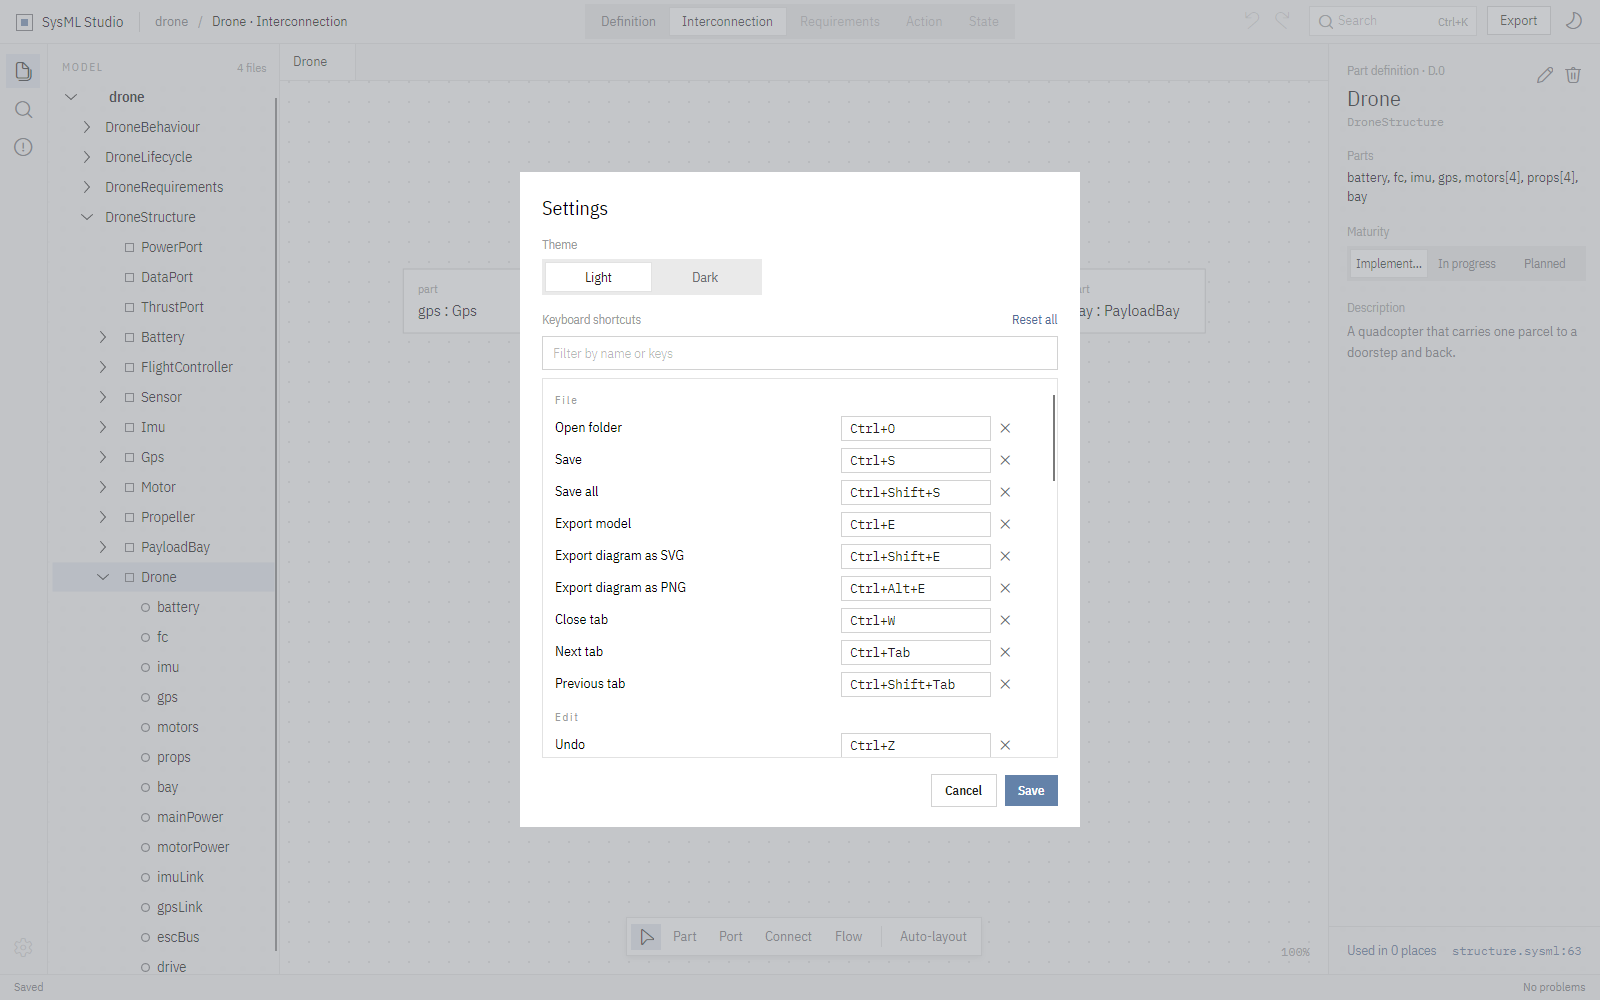The height and width of the screenshot is (1000, 1600).
Task: Open the model files sidebar icon
Action: coord(23,71)
